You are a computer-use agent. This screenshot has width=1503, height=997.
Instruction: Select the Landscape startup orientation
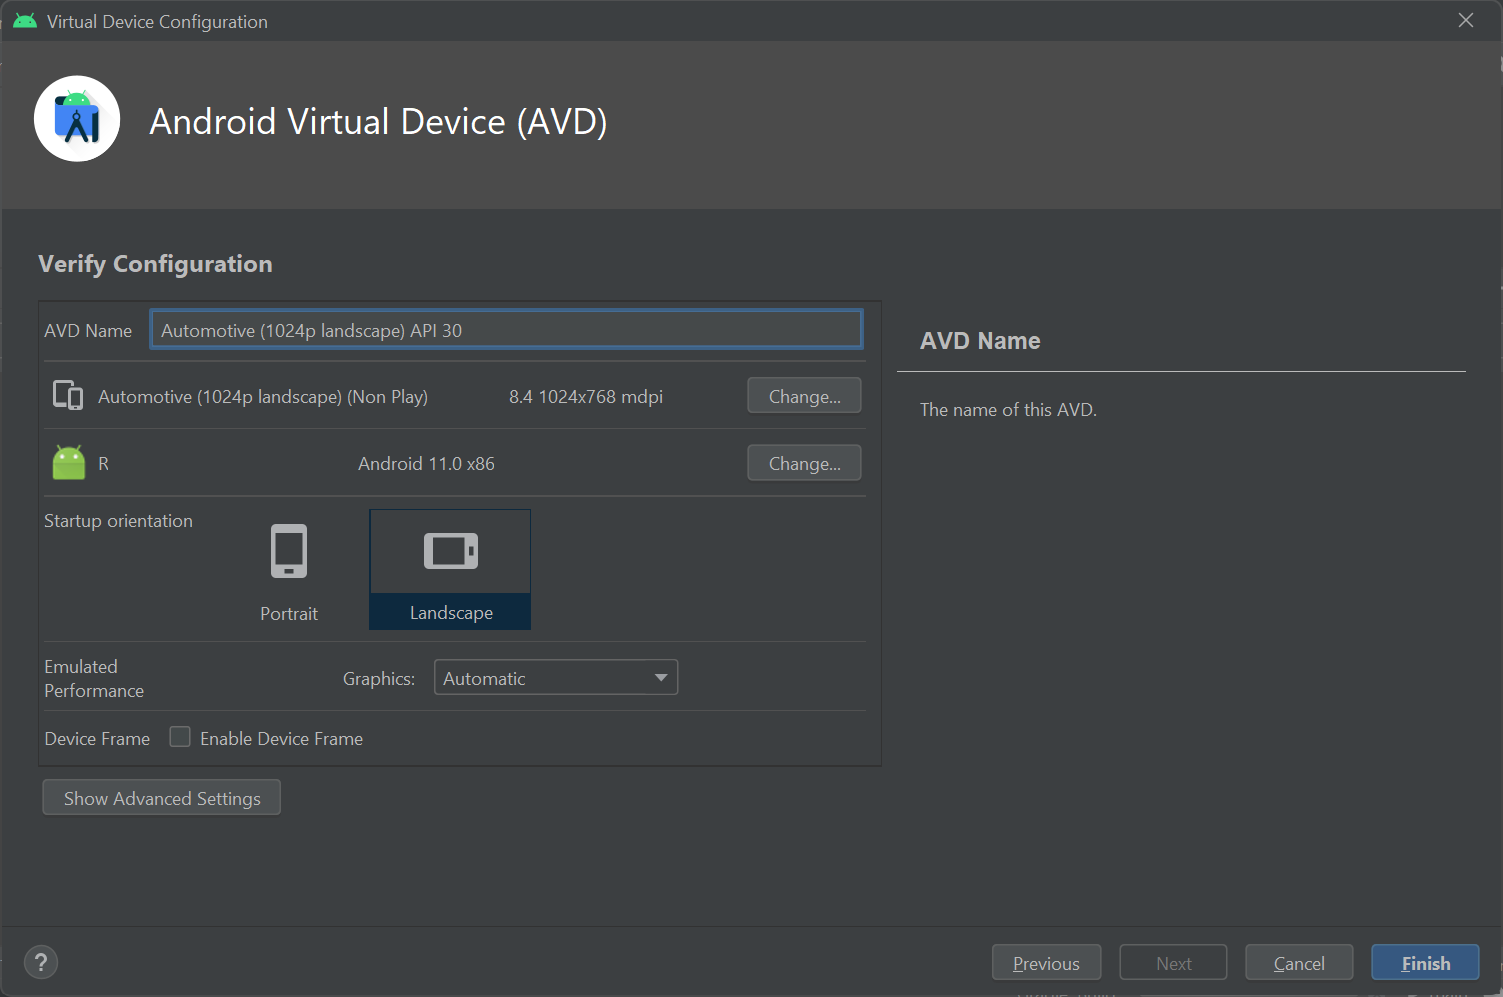pyautogui.click(x=450, y=569)
